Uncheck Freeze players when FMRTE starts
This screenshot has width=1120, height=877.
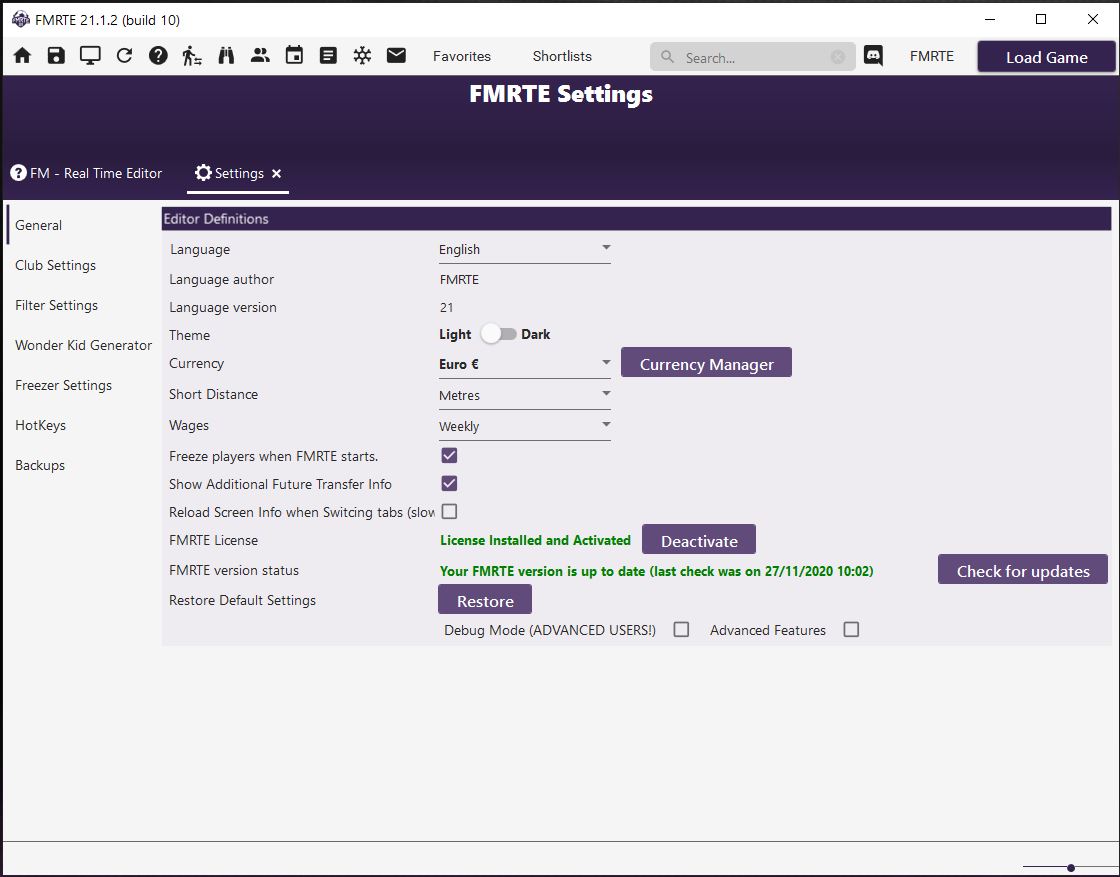pos(449,456)
